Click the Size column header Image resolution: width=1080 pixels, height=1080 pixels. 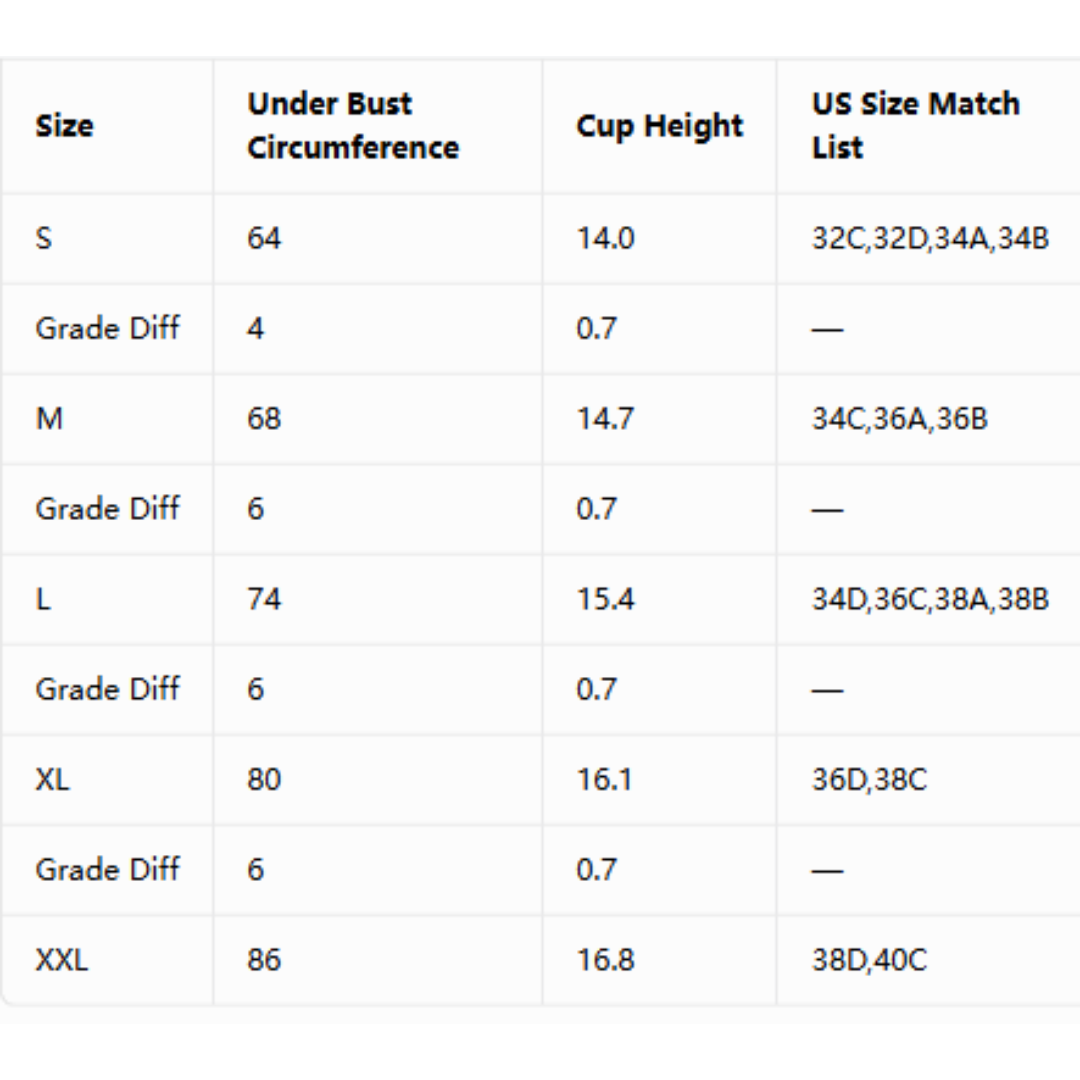[65, 126]
